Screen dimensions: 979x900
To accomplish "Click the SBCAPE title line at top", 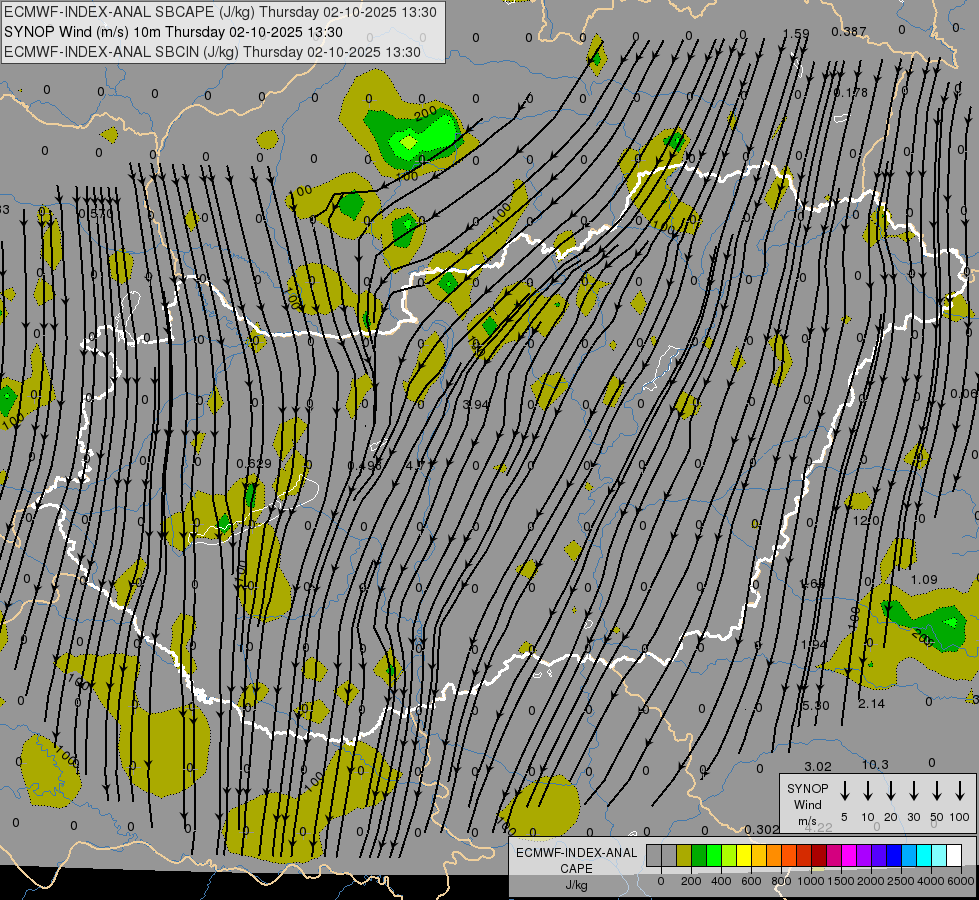I will 221,13.
